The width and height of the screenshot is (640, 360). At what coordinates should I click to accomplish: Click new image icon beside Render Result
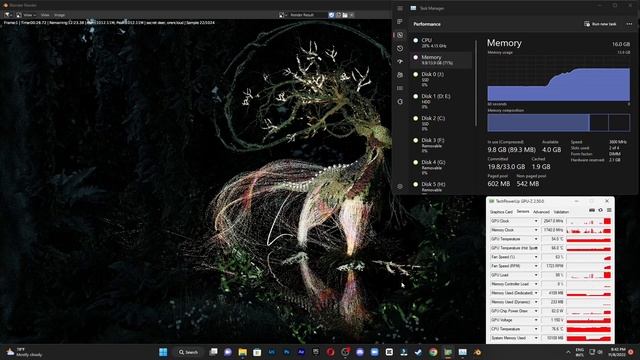[338, 15]
